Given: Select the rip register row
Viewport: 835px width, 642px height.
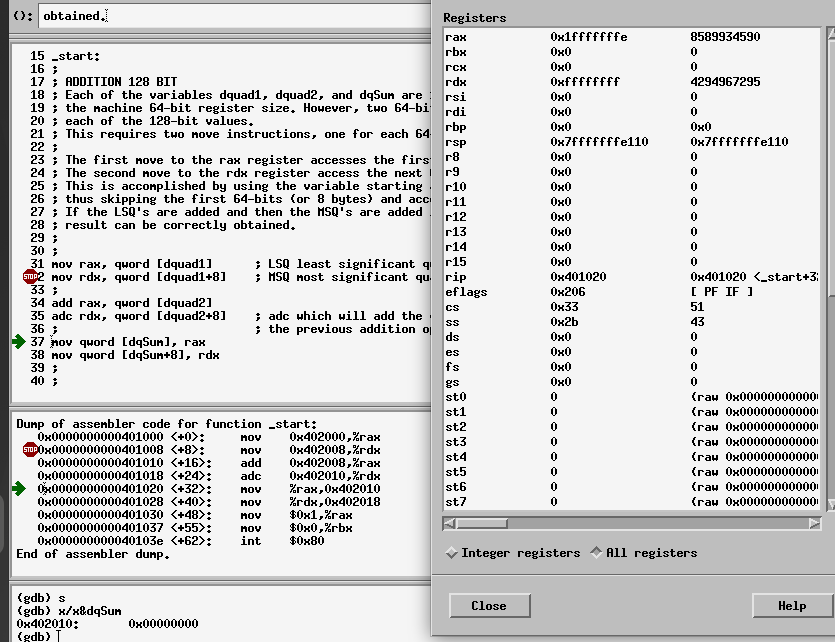Looking at the screenshot, I should pos(632,276).
